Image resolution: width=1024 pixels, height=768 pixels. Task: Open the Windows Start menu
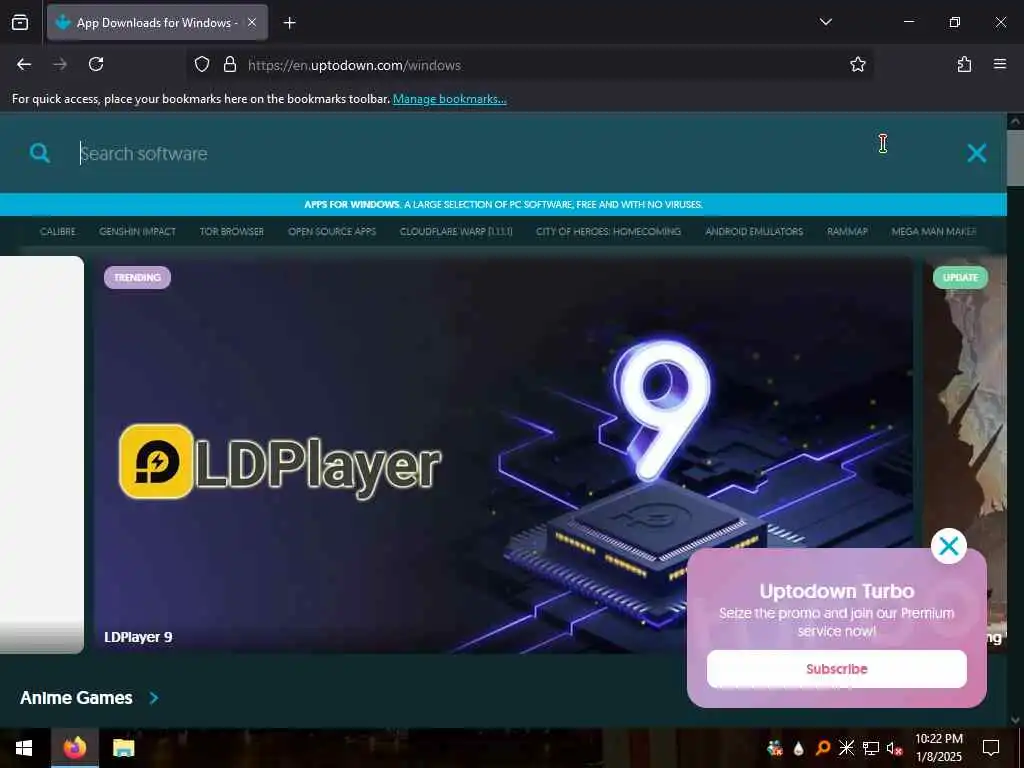pyautogui.click(x=24, y=748)
